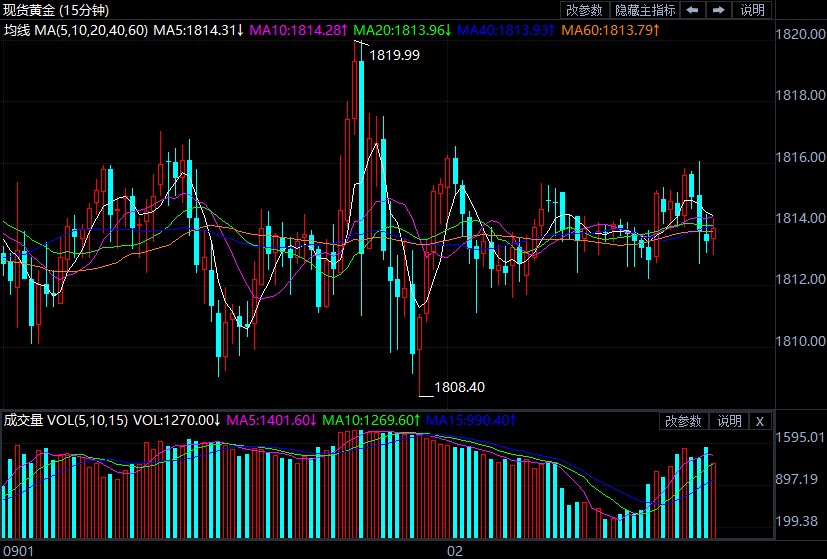Click the VOL:1270.00 value
This screenshot has height=559, width=827.
click(x=177, y=421)
